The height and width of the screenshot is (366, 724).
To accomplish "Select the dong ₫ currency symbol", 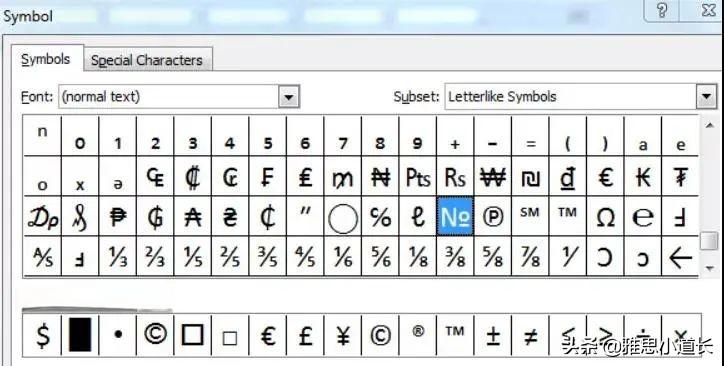I will click(568, 176).
